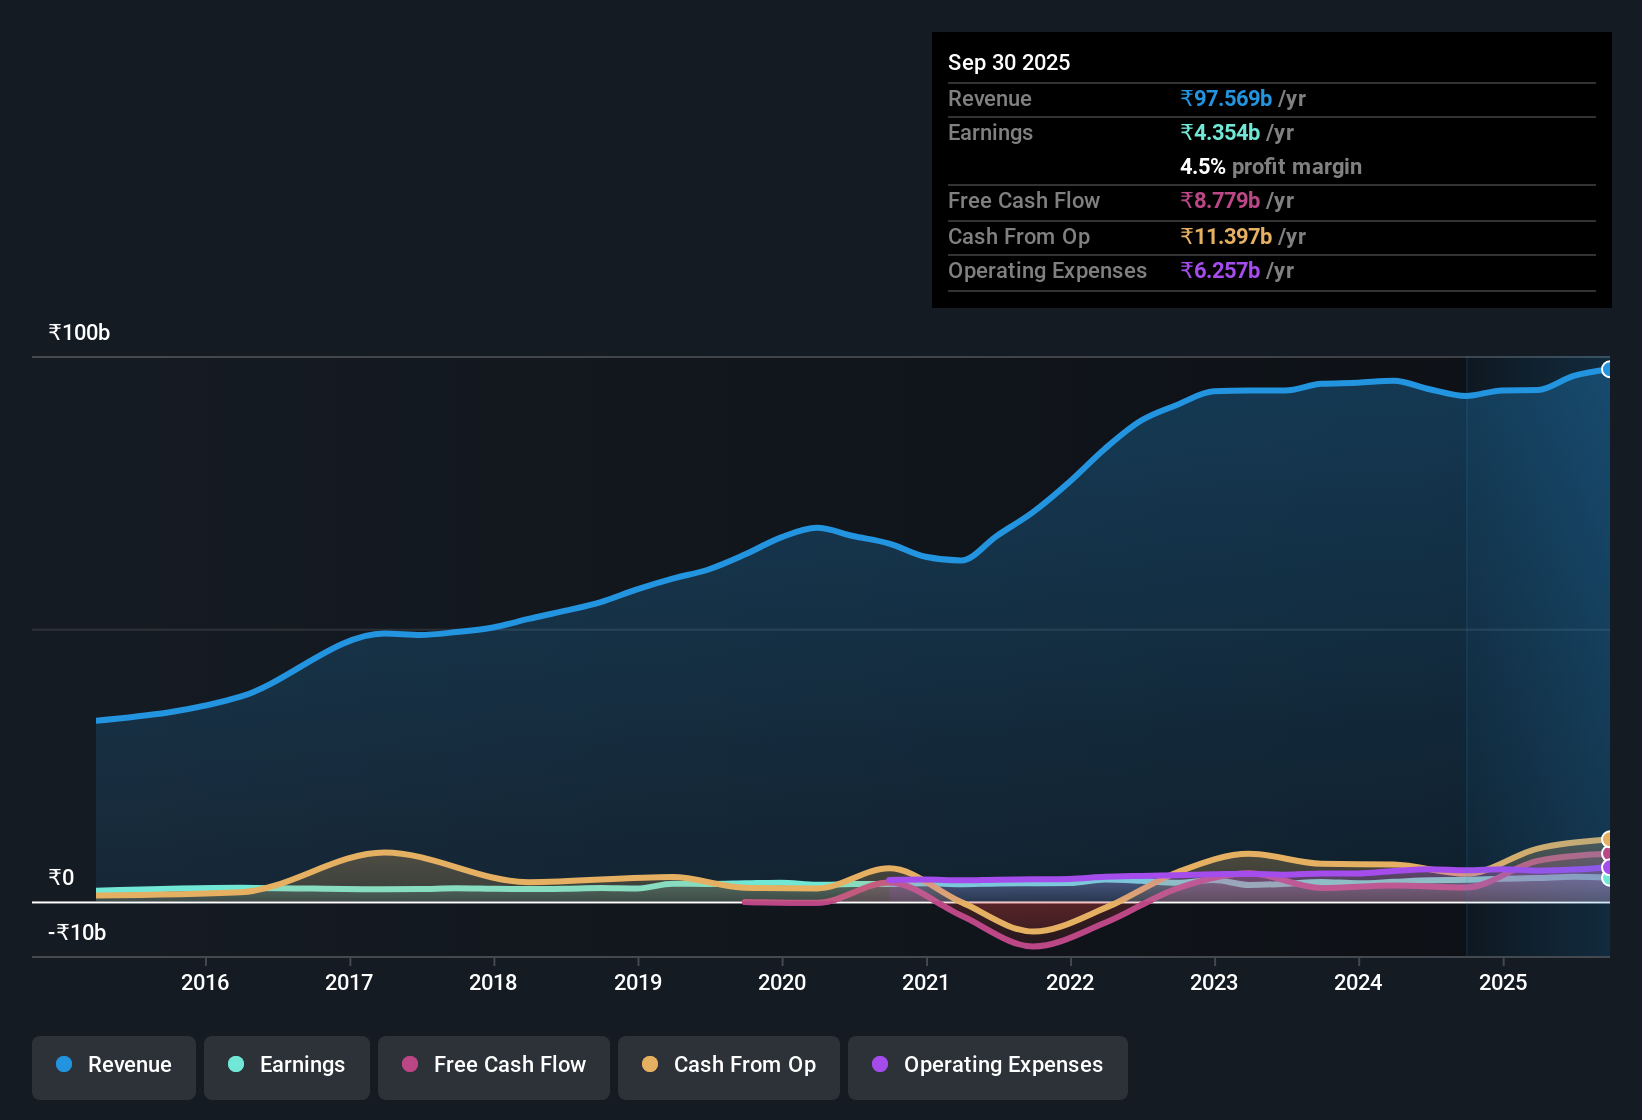Click the 4.5% profit margin text
This screenshot has width=1642, height=1120.
pyautogui.click(x=1271, y=166)
